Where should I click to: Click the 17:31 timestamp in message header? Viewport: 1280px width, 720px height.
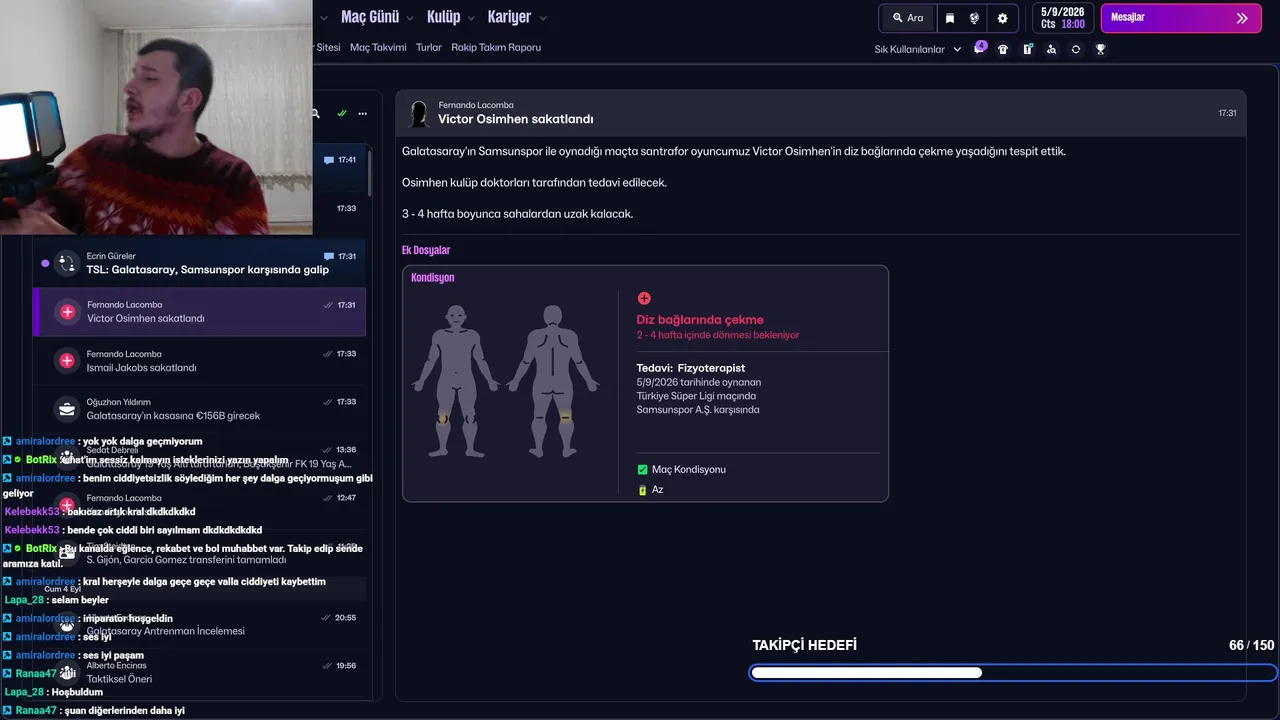click(1227, 113)
